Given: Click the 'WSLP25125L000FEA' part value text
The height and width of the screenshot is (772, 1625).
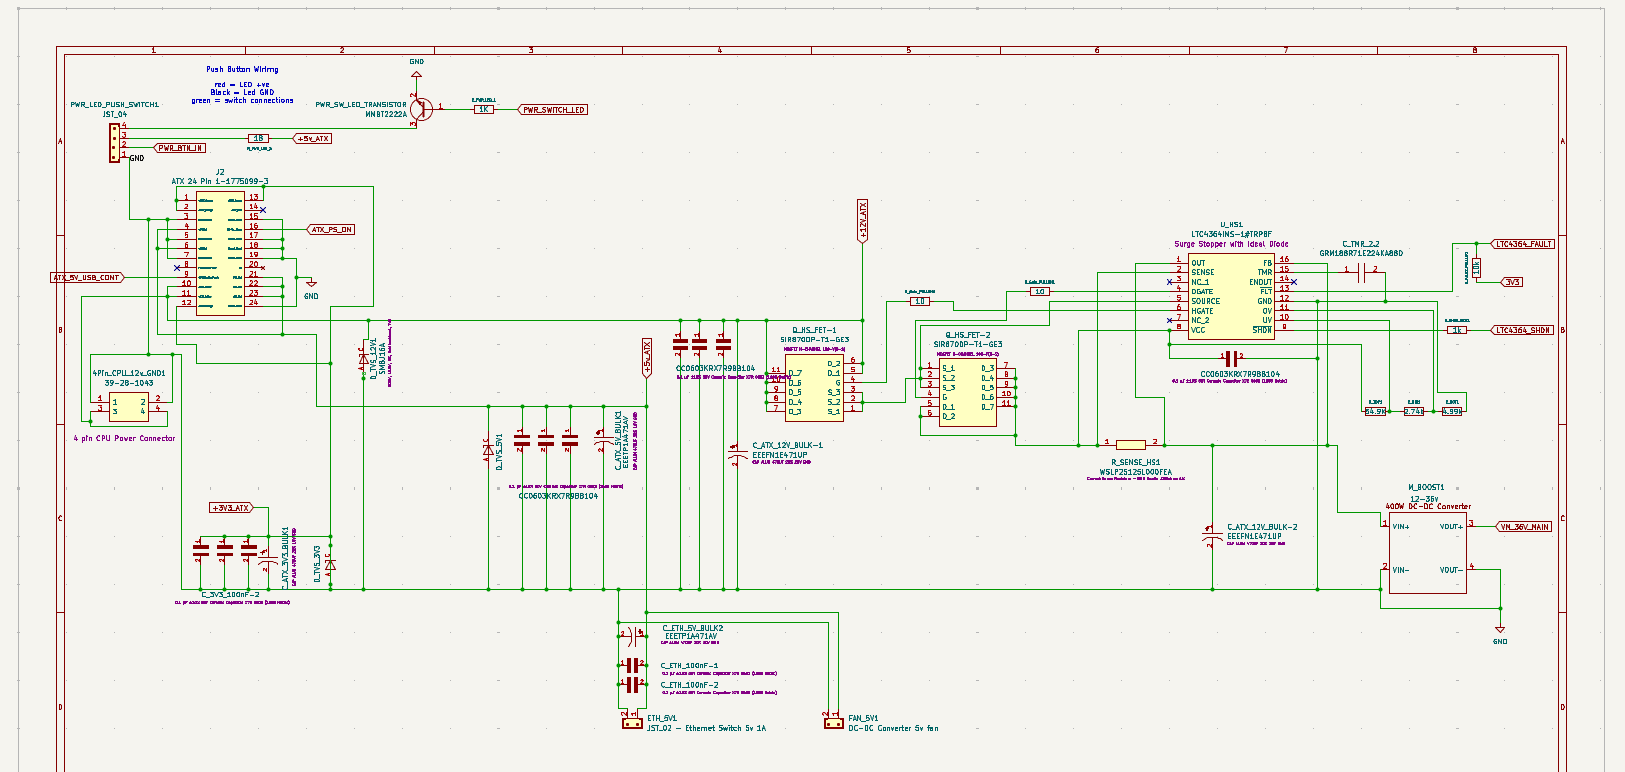Looking at the screenshot, I should (1135, 472).
